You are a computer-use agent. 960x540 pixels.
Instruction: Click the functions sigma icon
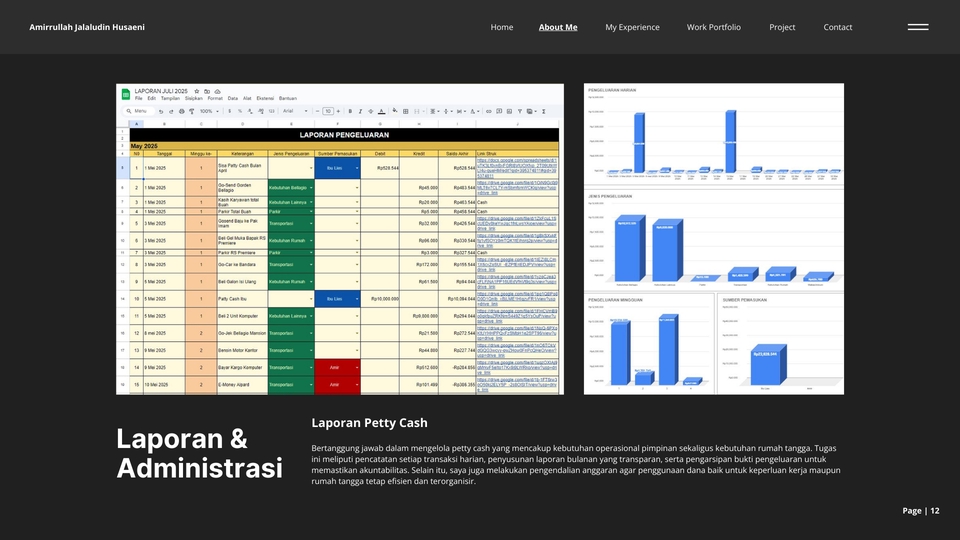[544, 111]
